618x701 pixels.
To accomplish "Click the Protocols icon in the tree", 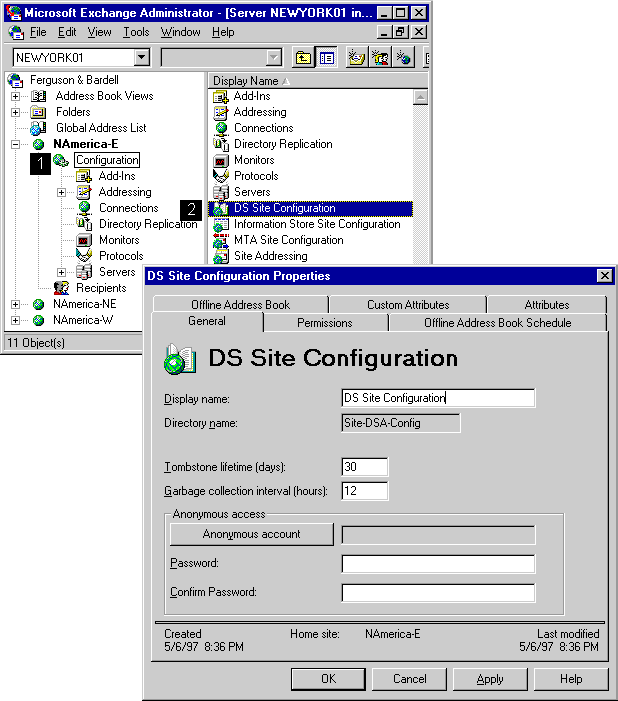I will pos(84,256).
